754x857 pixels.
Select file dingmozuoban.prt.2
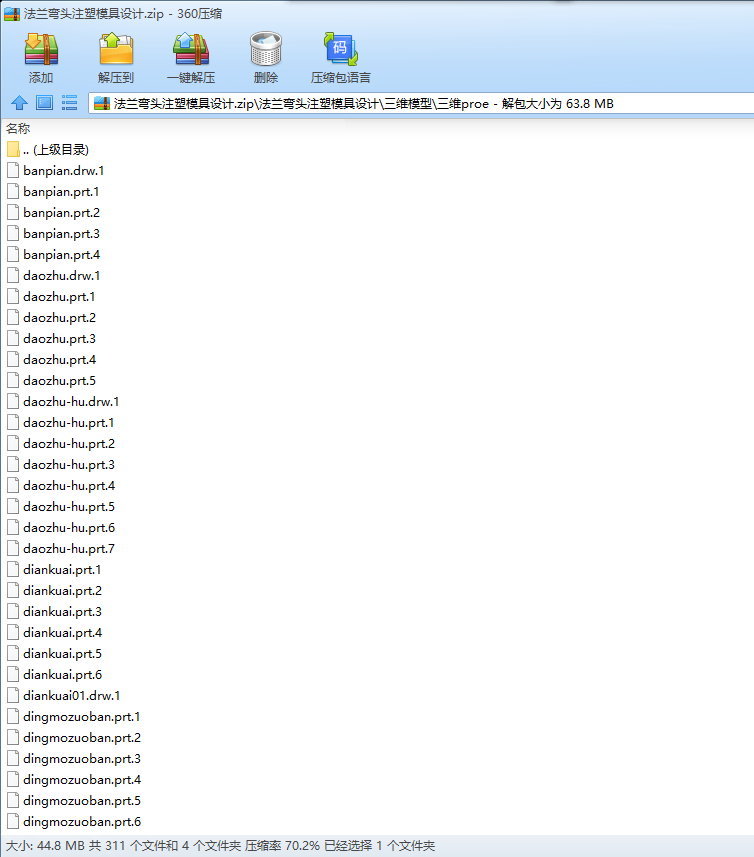74,737
